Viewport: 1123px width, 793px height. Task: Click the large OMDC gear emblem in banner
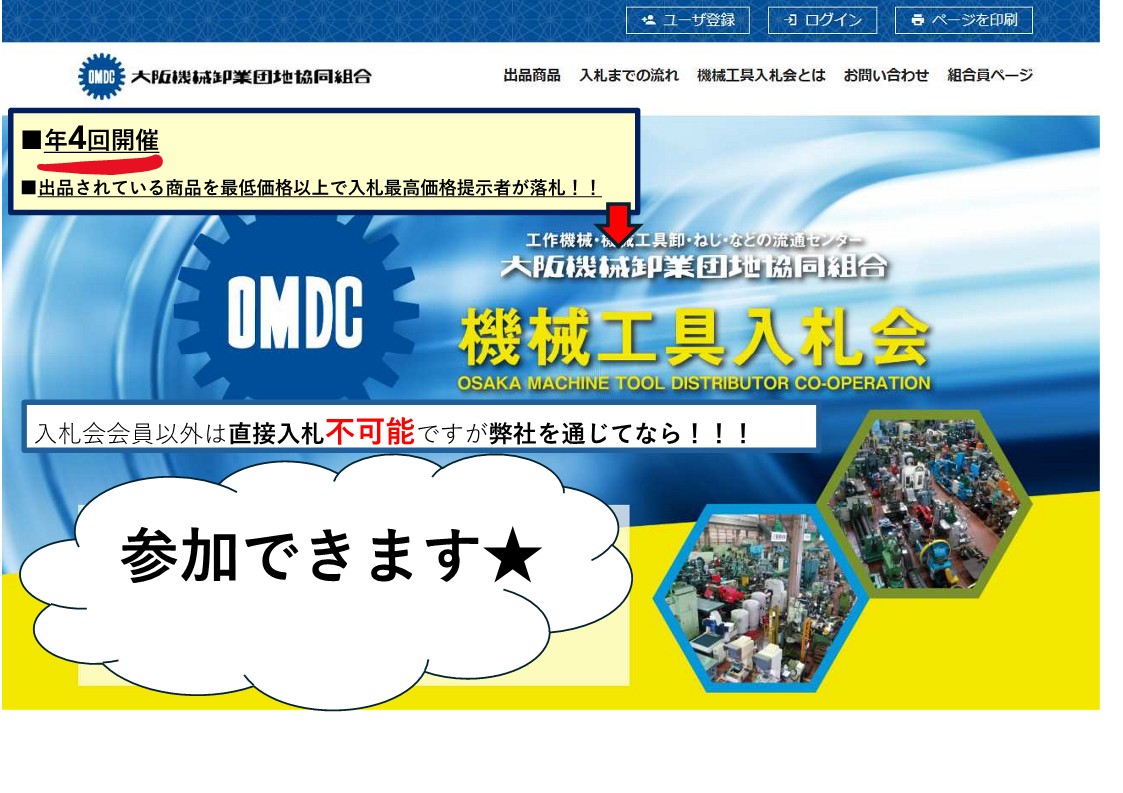click(x=295, y=308)
